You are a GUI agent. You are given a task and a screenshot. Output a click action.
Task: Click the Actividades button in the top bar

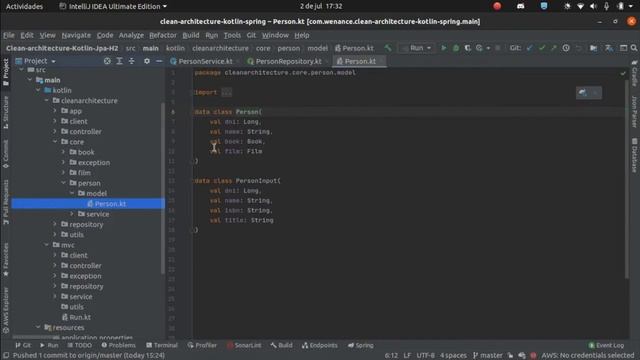24,7
